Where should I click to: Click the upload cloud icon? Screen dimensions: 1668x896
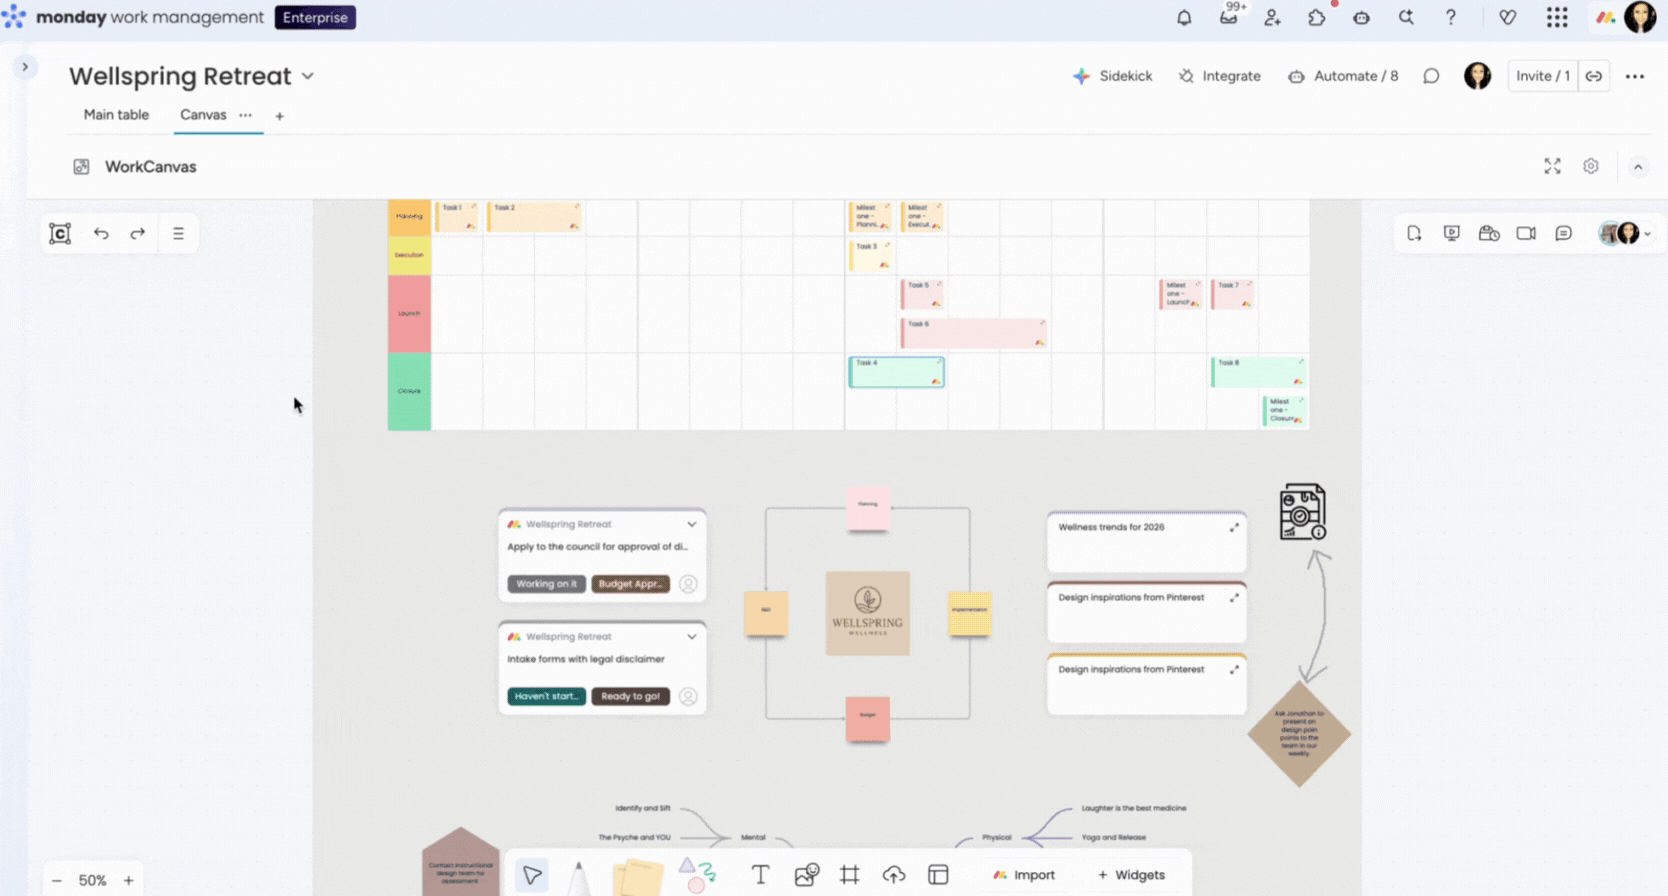pyautogui.click(x=894, y=875)
